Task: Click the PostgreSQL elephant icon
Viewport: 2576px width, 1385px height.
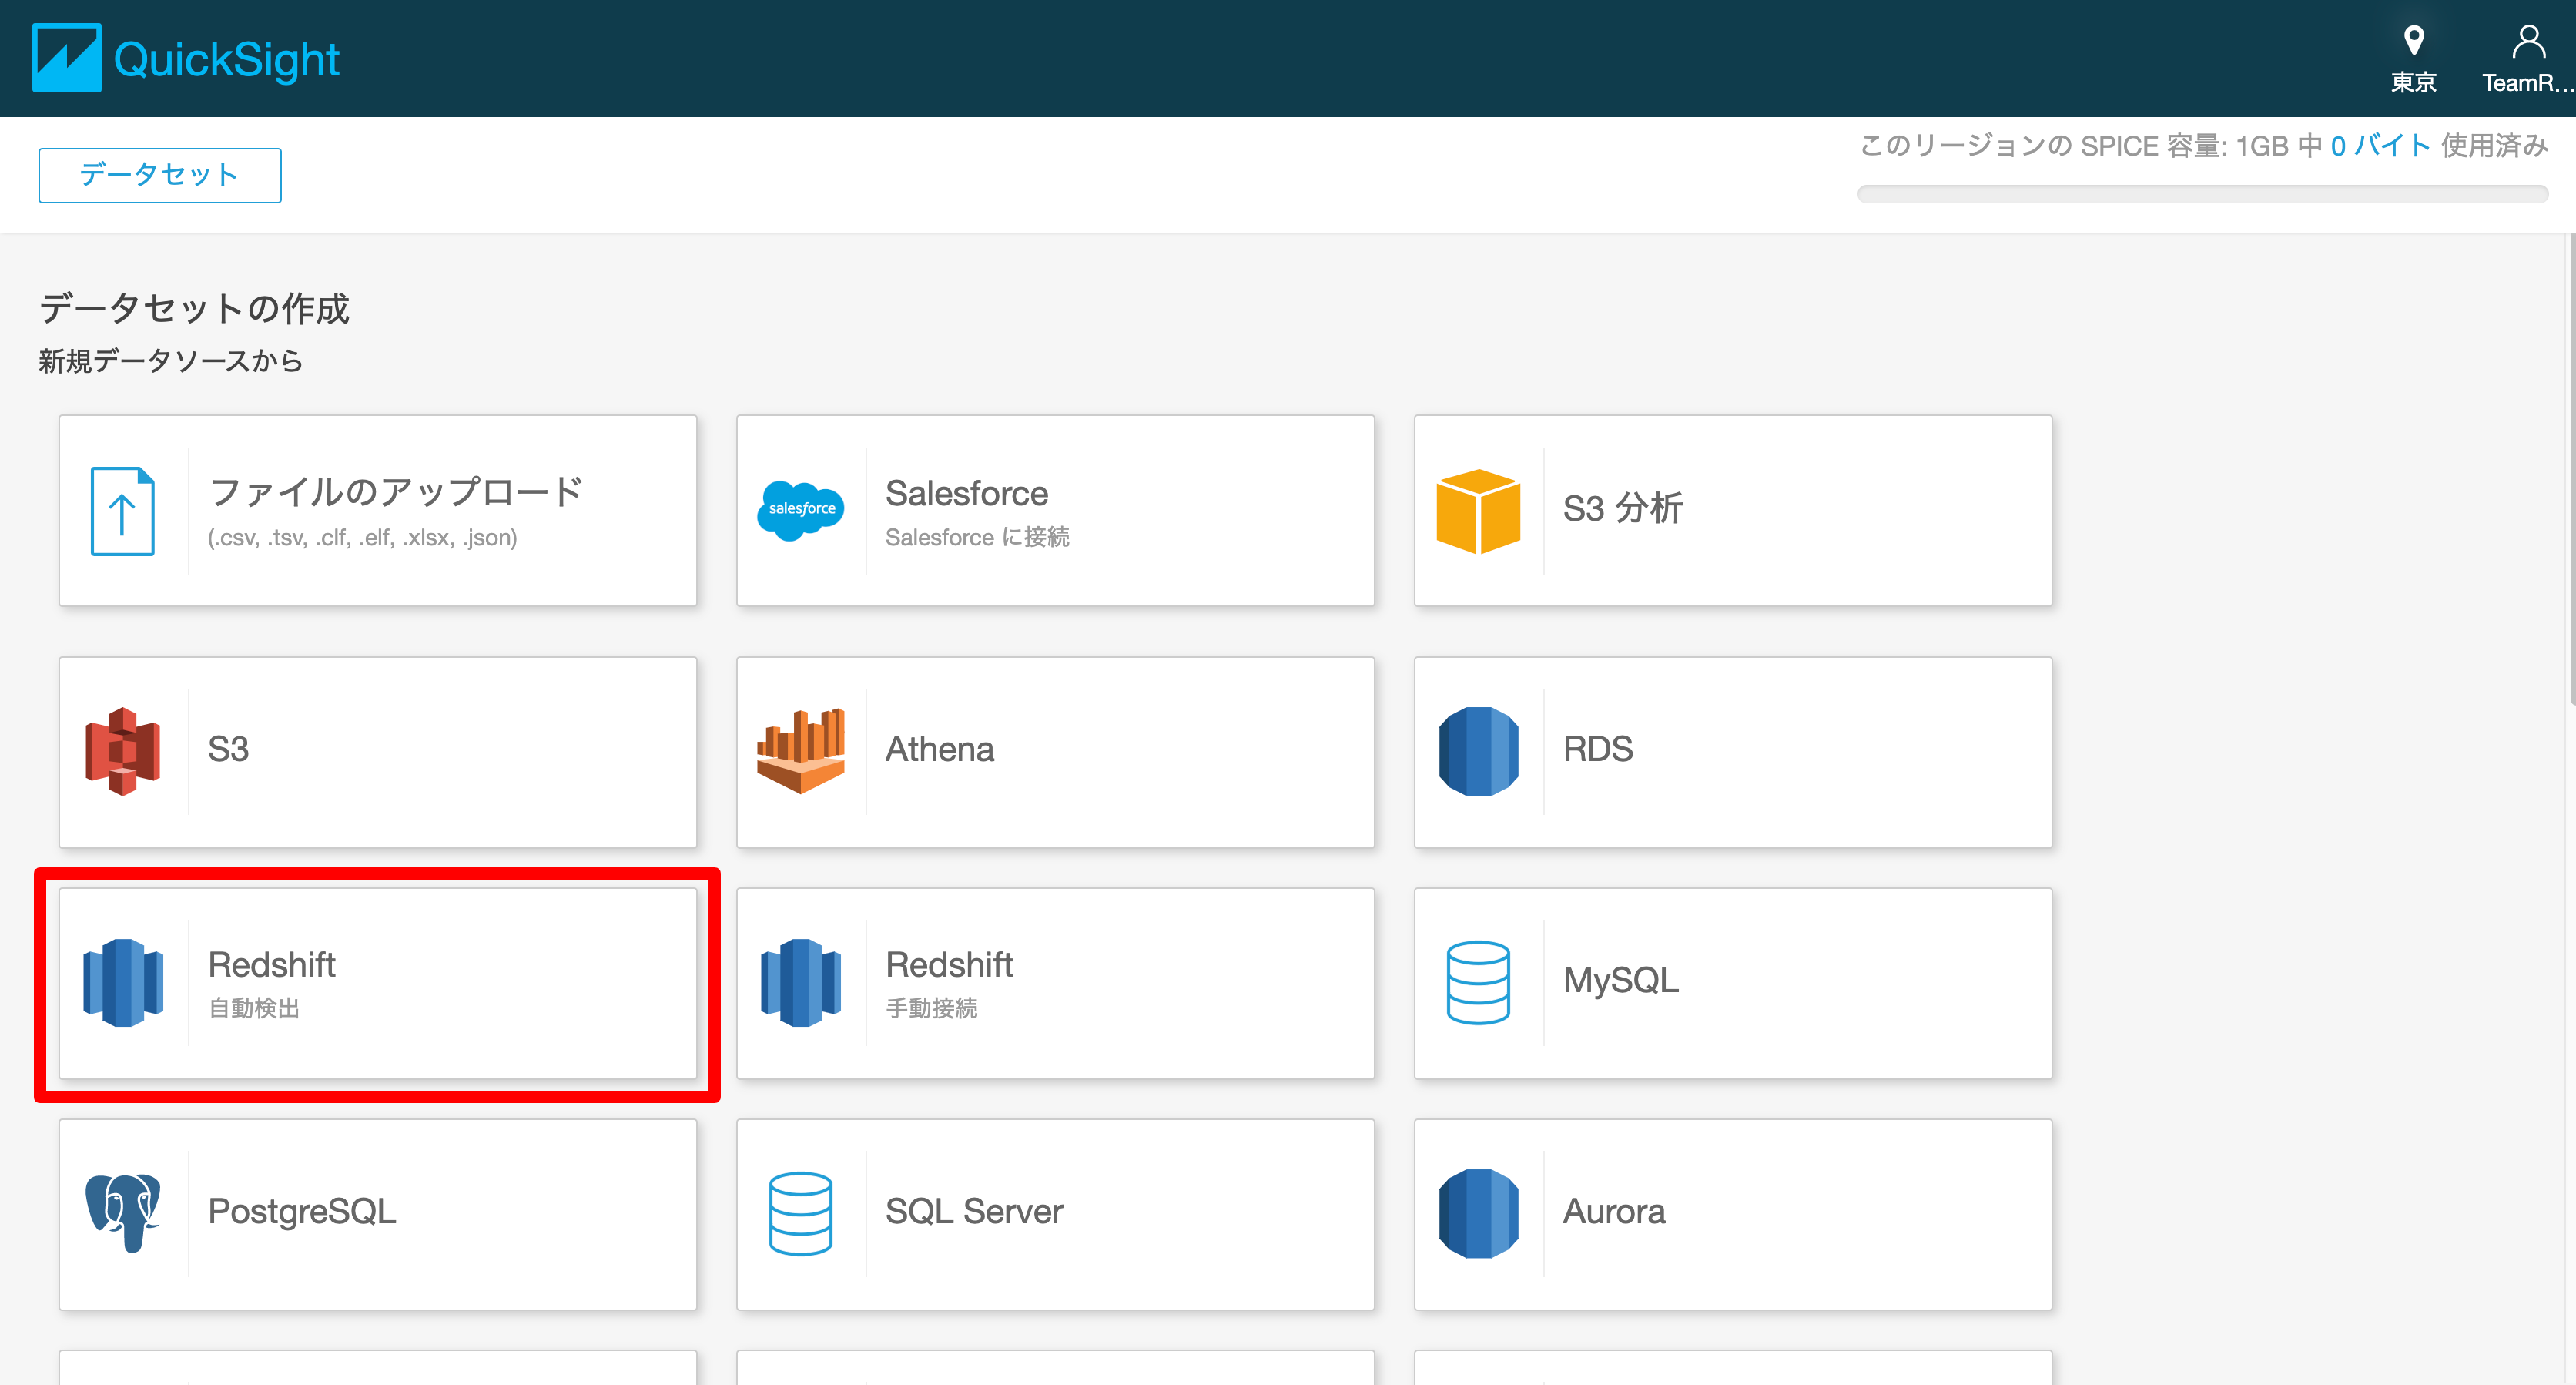Action: pyautogui.click(x=123, y=1213)
